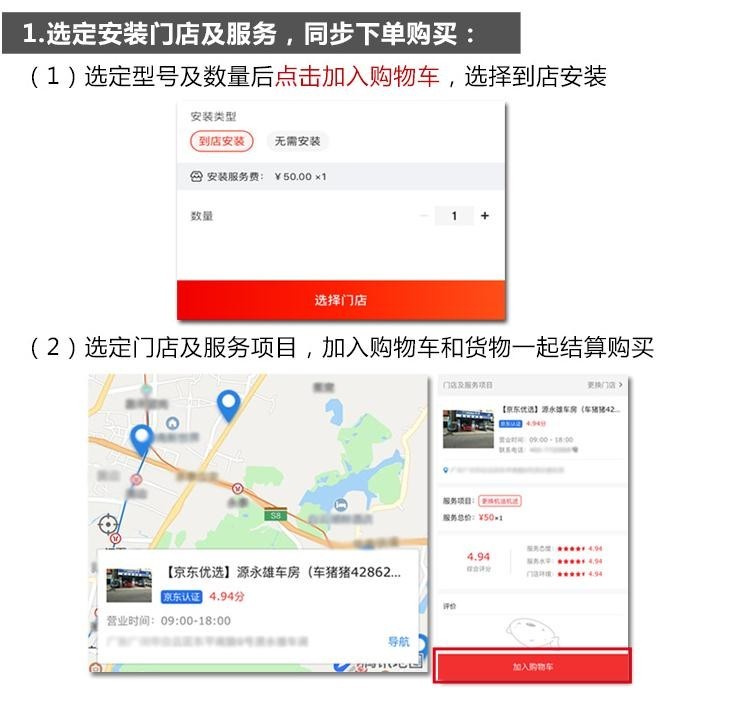
Task: Open the store photo in detail panel
Action: 468,429
